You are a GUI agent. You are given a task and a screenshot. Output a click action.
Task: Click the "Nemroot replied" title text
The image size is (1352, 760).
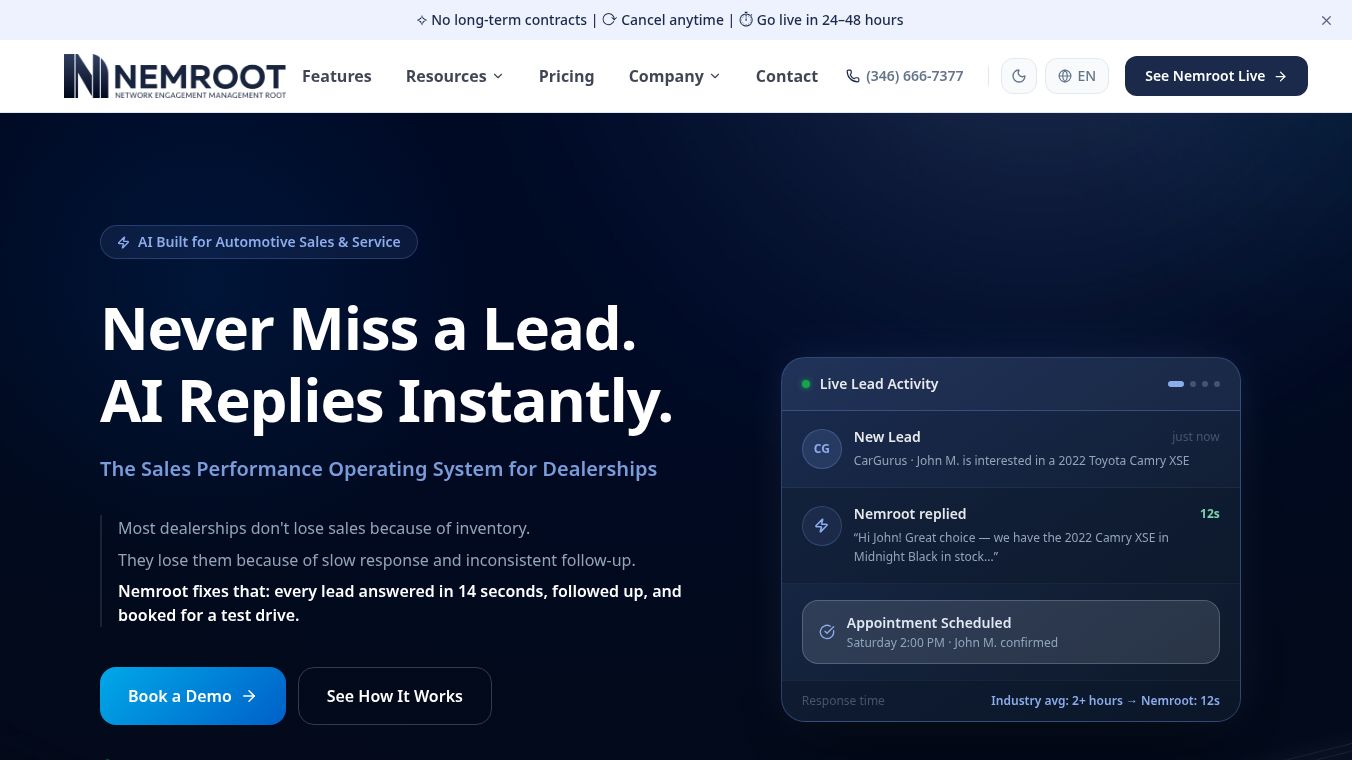tap(910, 514)
